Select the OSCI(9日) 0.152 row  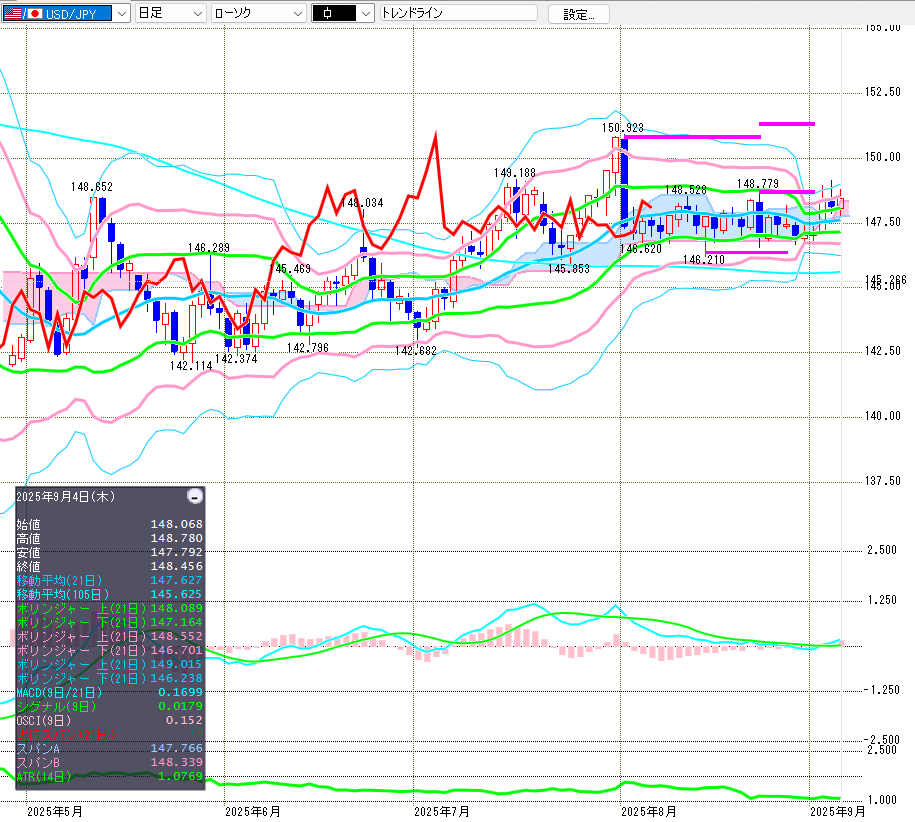click(x=110, y=720)
